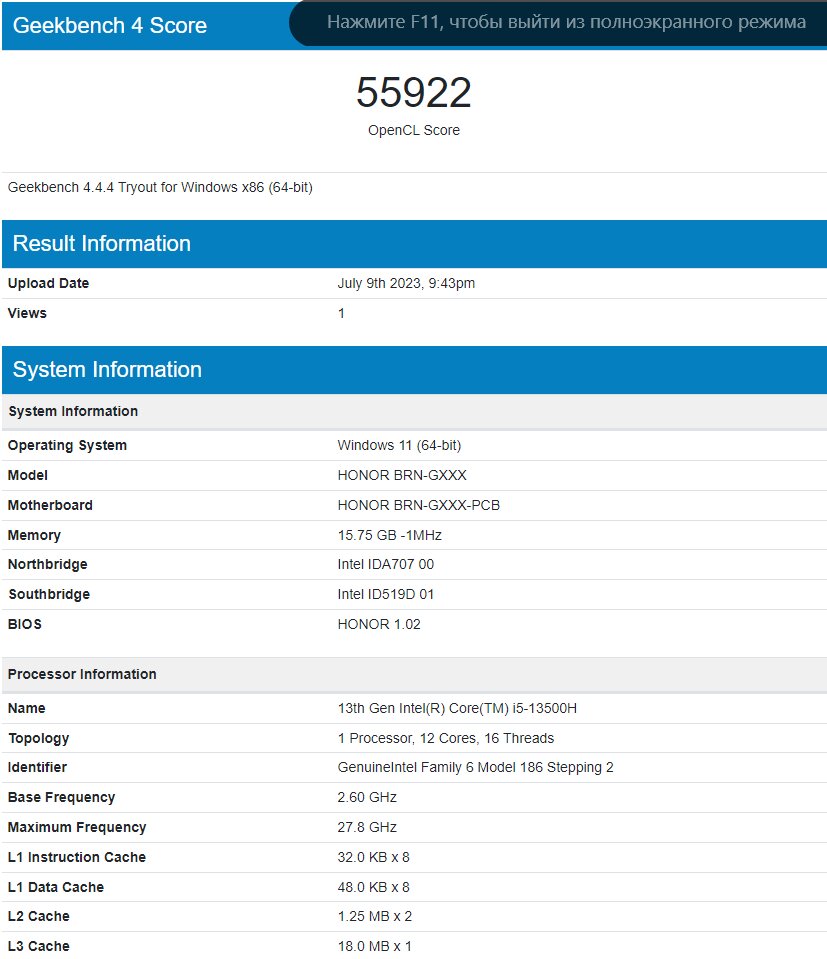Click the Geekbench 4 Score header
The image size is (827, 959).
tap(109, 26)
